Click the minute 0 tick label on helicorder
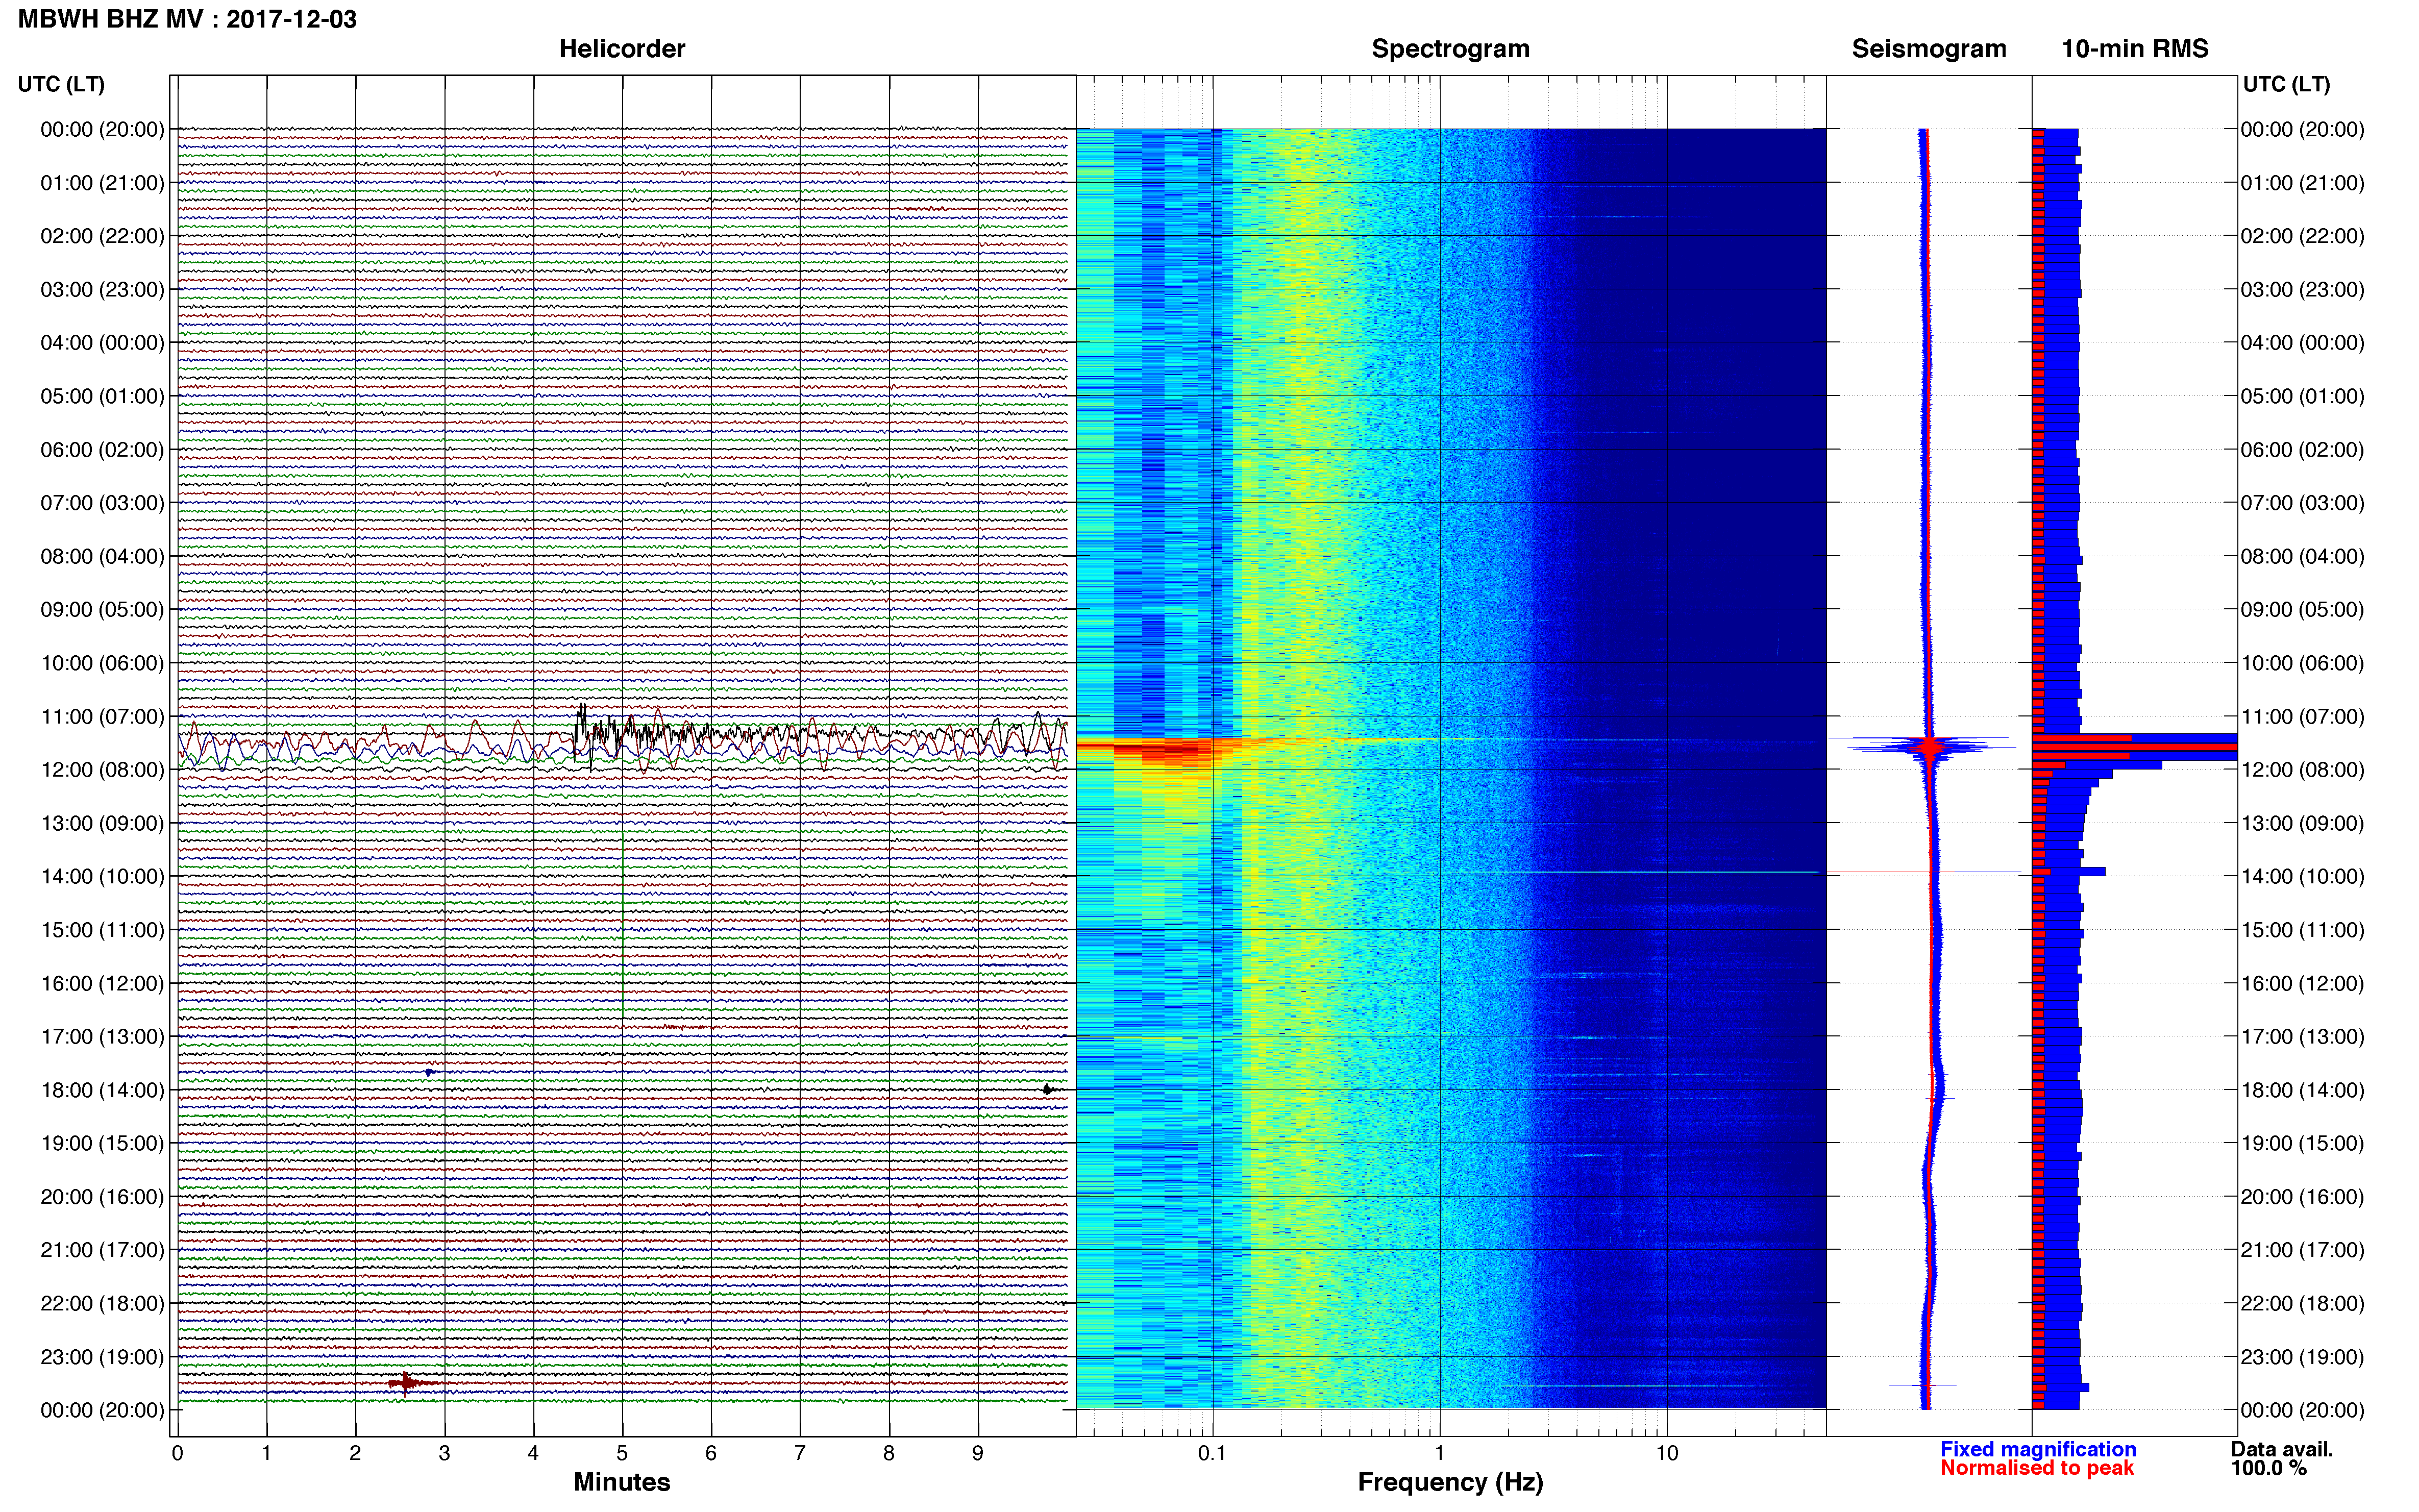Screen dimensions: 2419x1512 click(x=177, y=1453)
